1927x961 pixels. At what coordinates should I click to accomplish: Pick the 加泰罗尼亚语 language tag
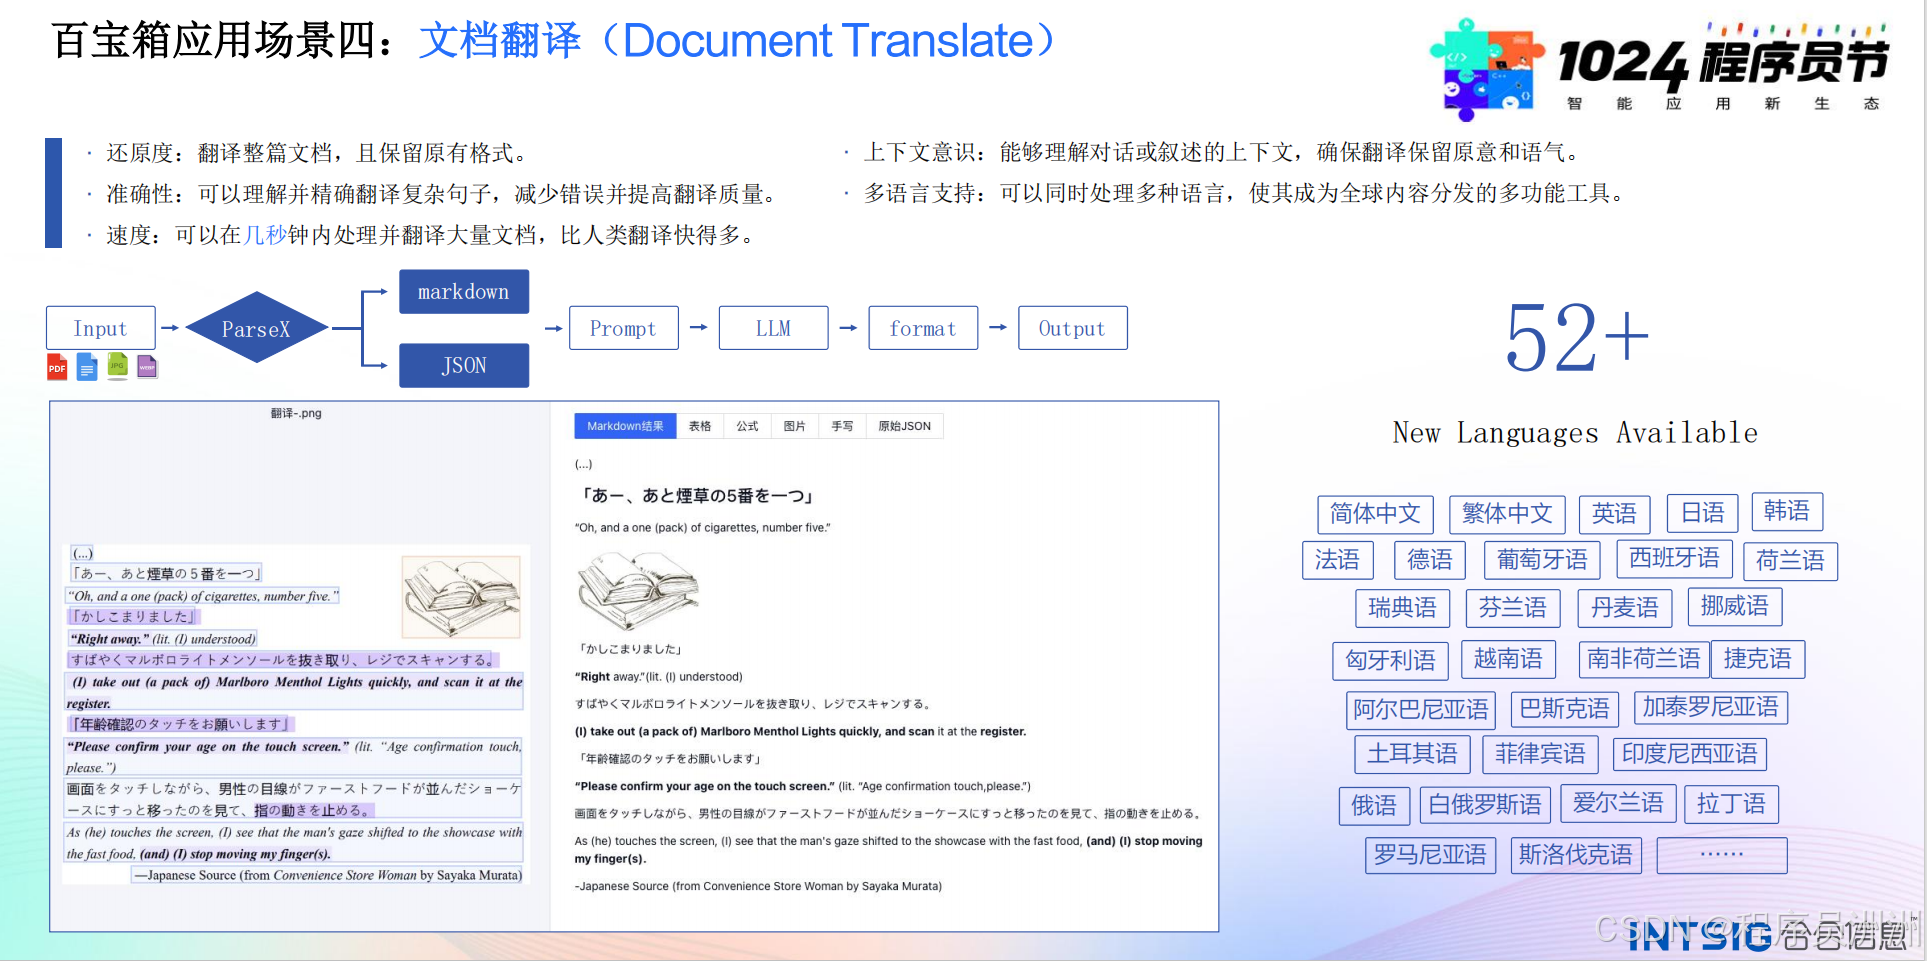[x=1711, y=707]
